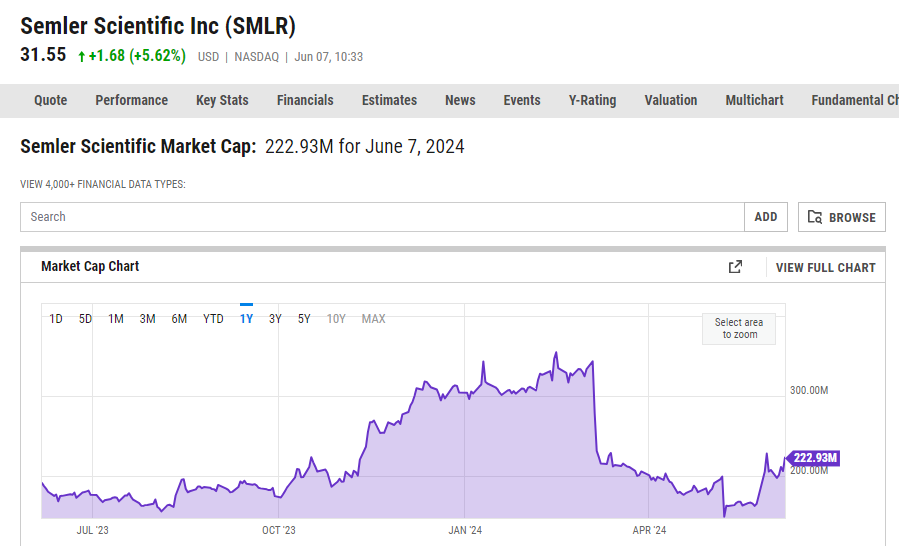Click the green price-up arrow icon
The image size is (899, 546).
tap(81, 56)
